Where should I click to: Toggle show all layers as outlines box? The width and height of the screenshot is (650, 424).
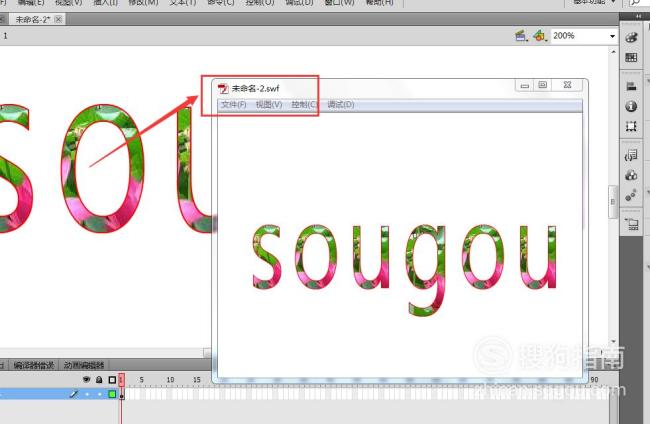click(x=112, y=380)
